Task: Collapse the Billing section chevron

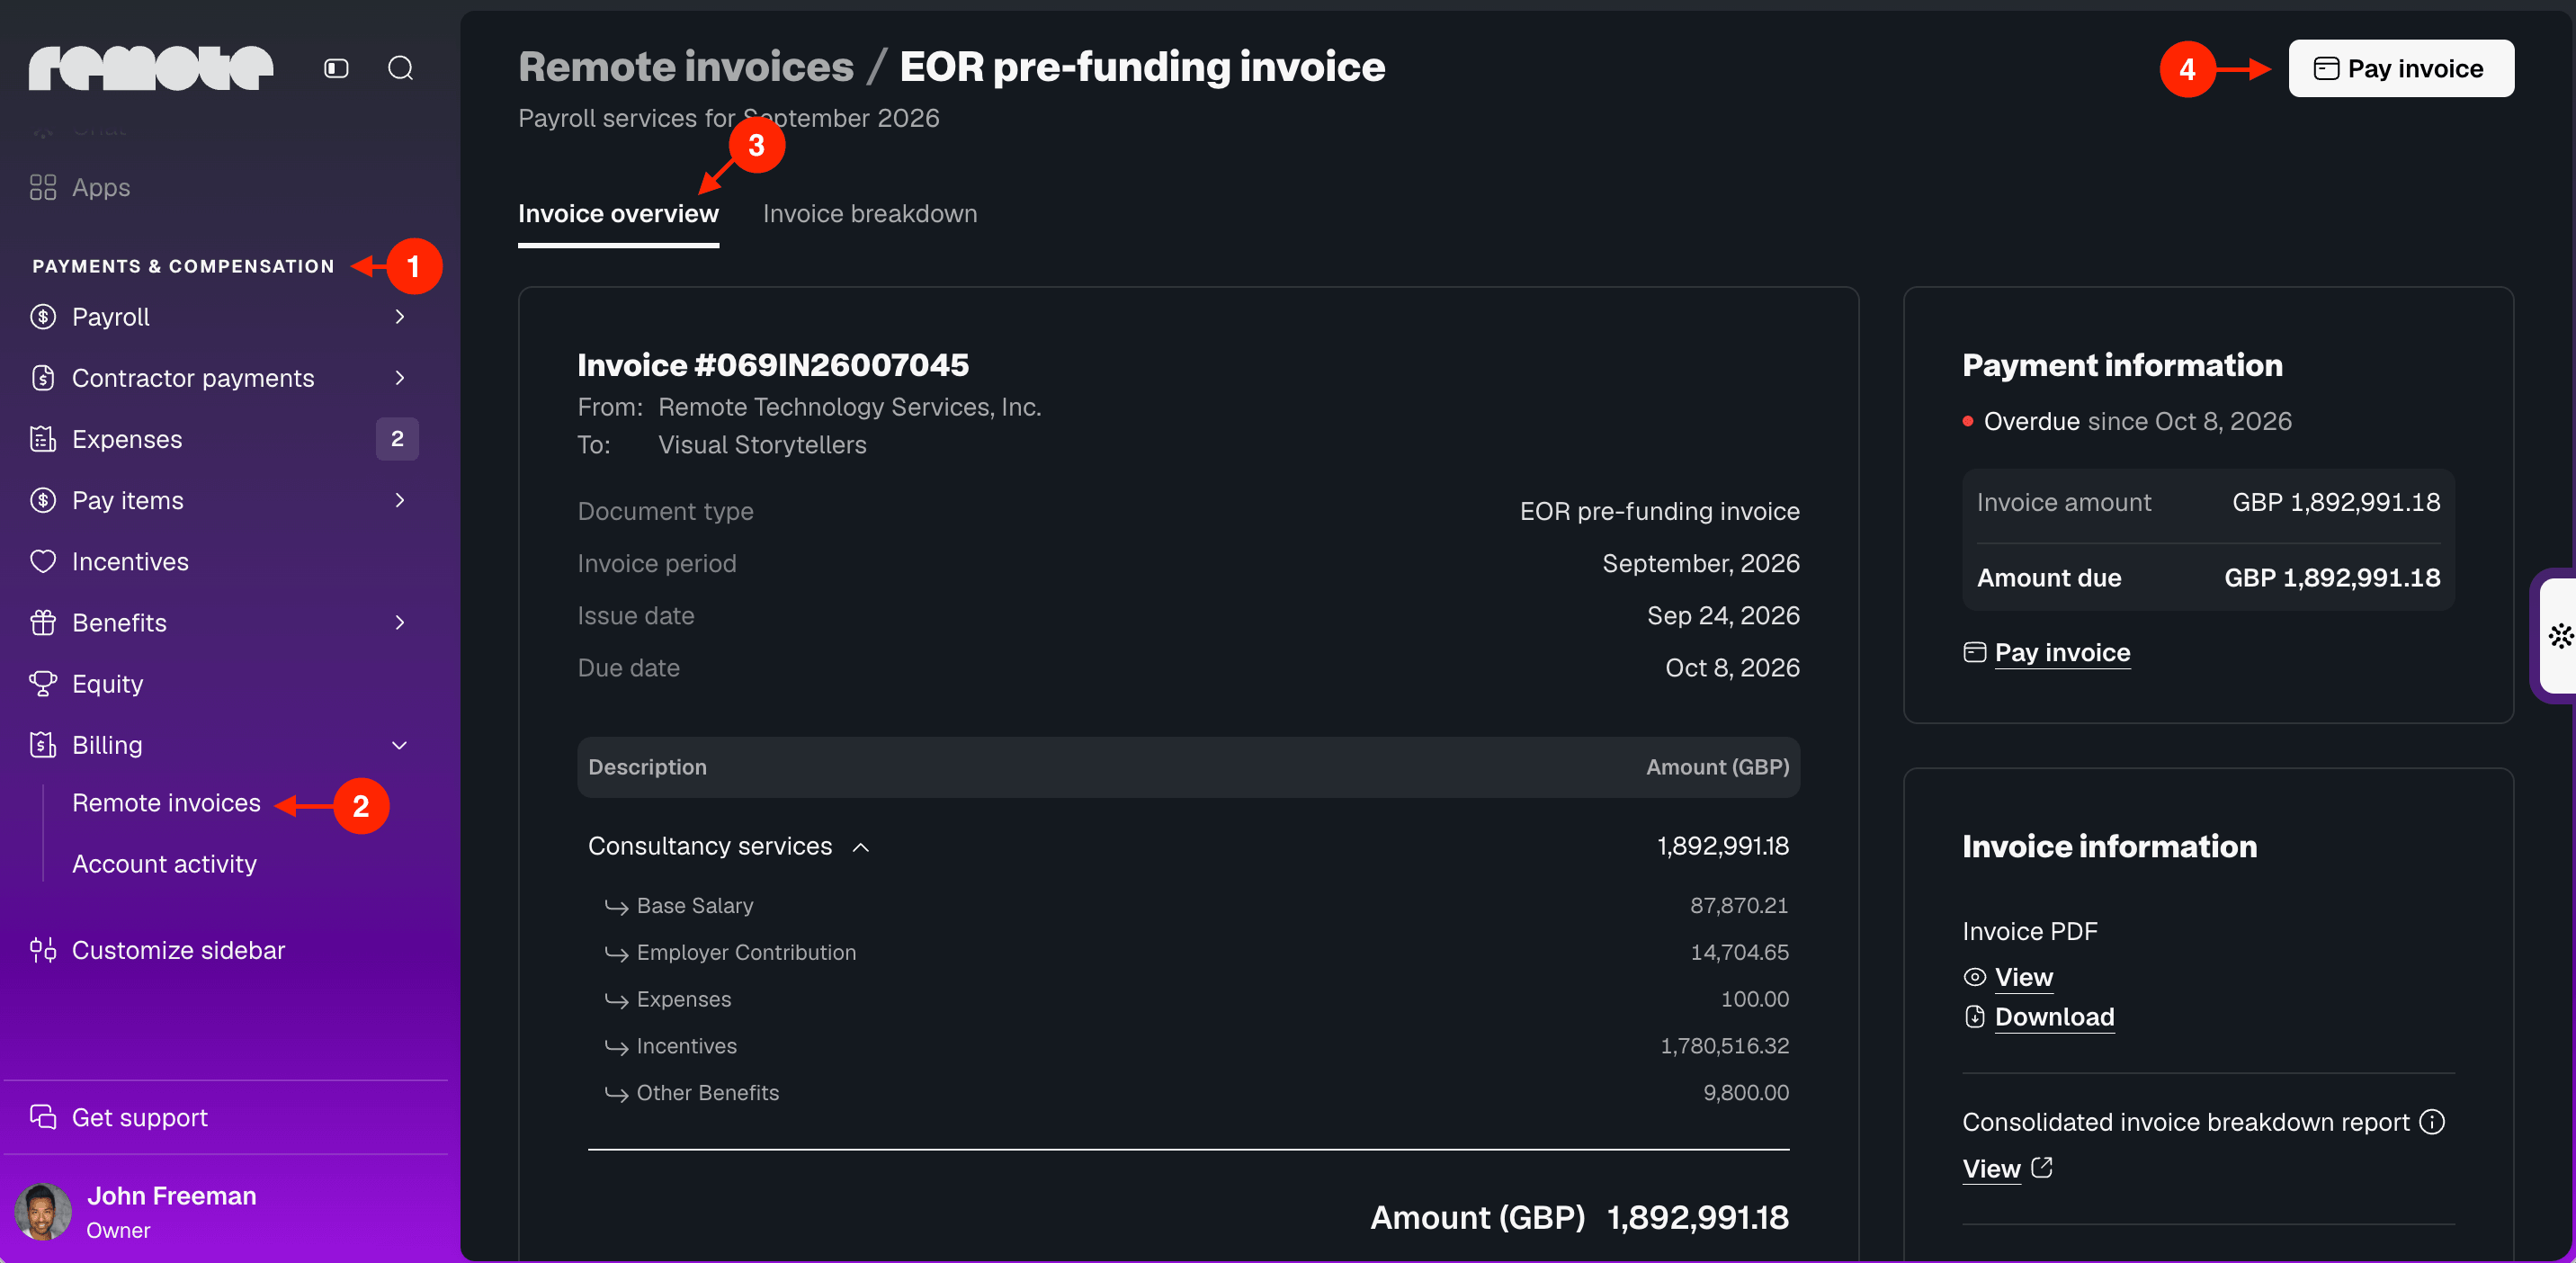Action: pos(400,745)
